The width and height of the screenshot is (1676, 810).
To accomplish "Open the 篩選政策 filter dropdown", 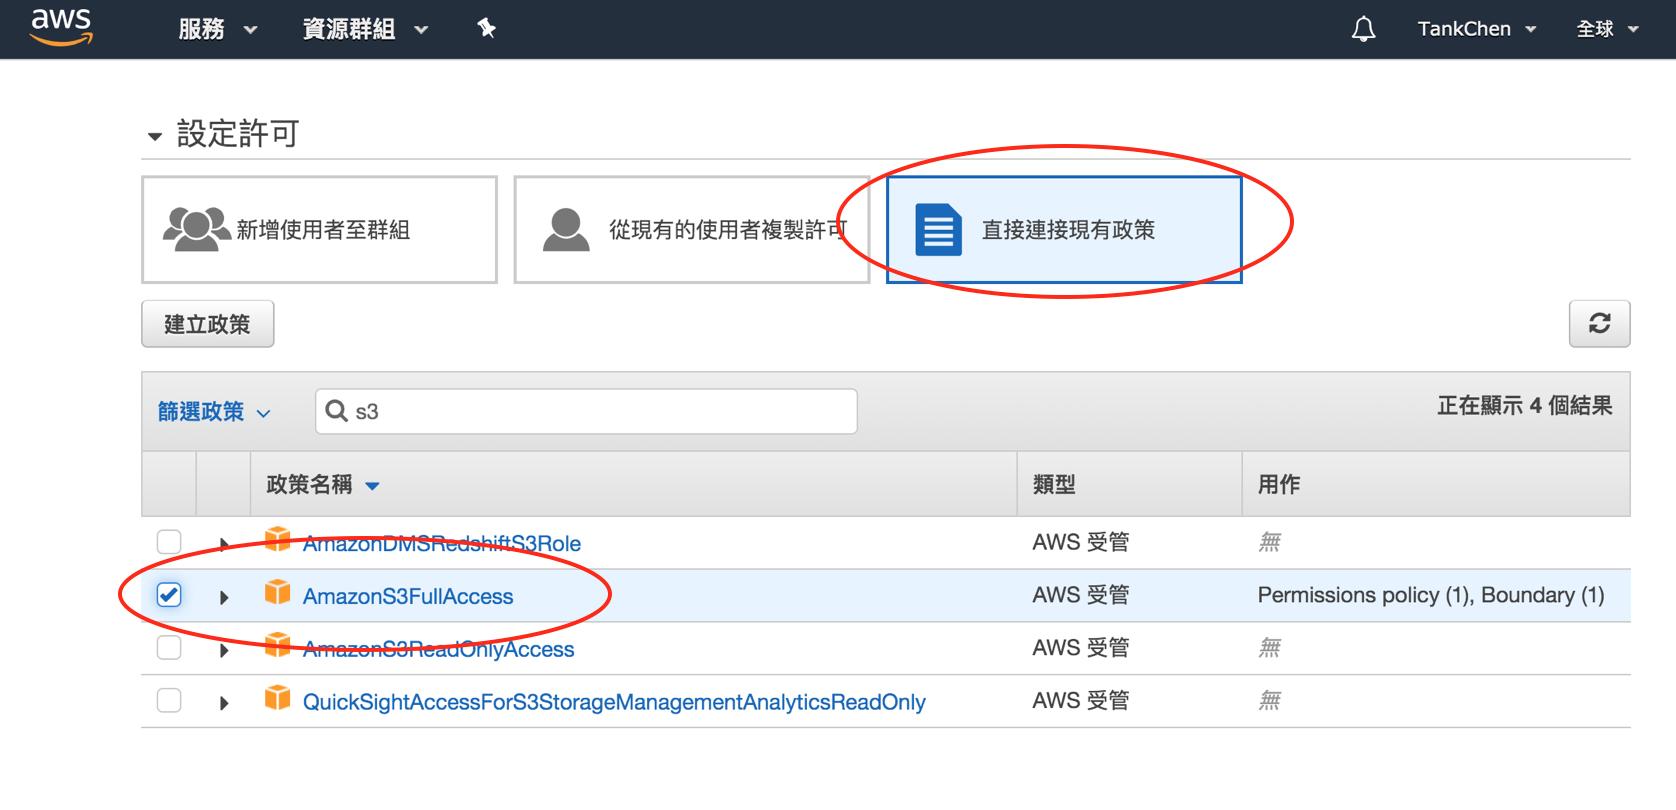I will tap(214, 412).
